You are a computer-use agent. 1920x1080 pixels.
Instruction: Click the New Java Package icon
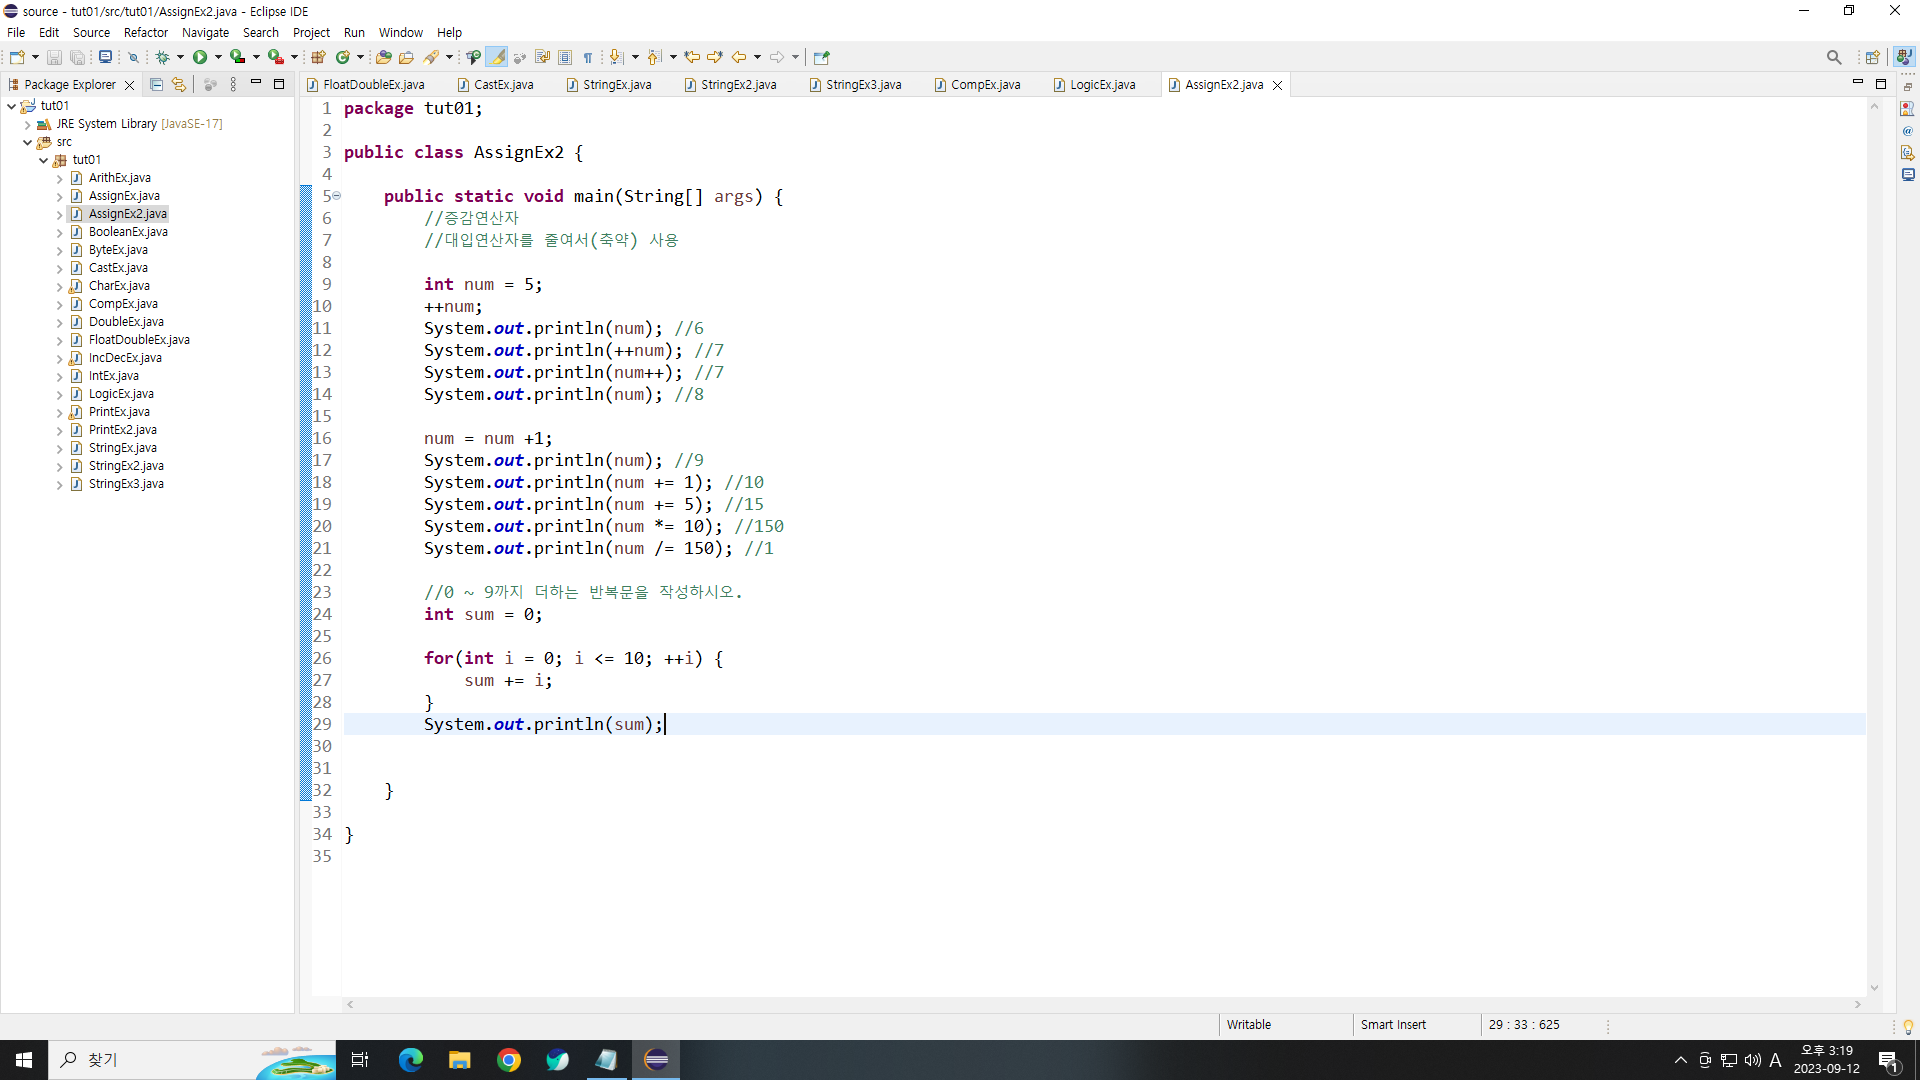pos(318,57)
